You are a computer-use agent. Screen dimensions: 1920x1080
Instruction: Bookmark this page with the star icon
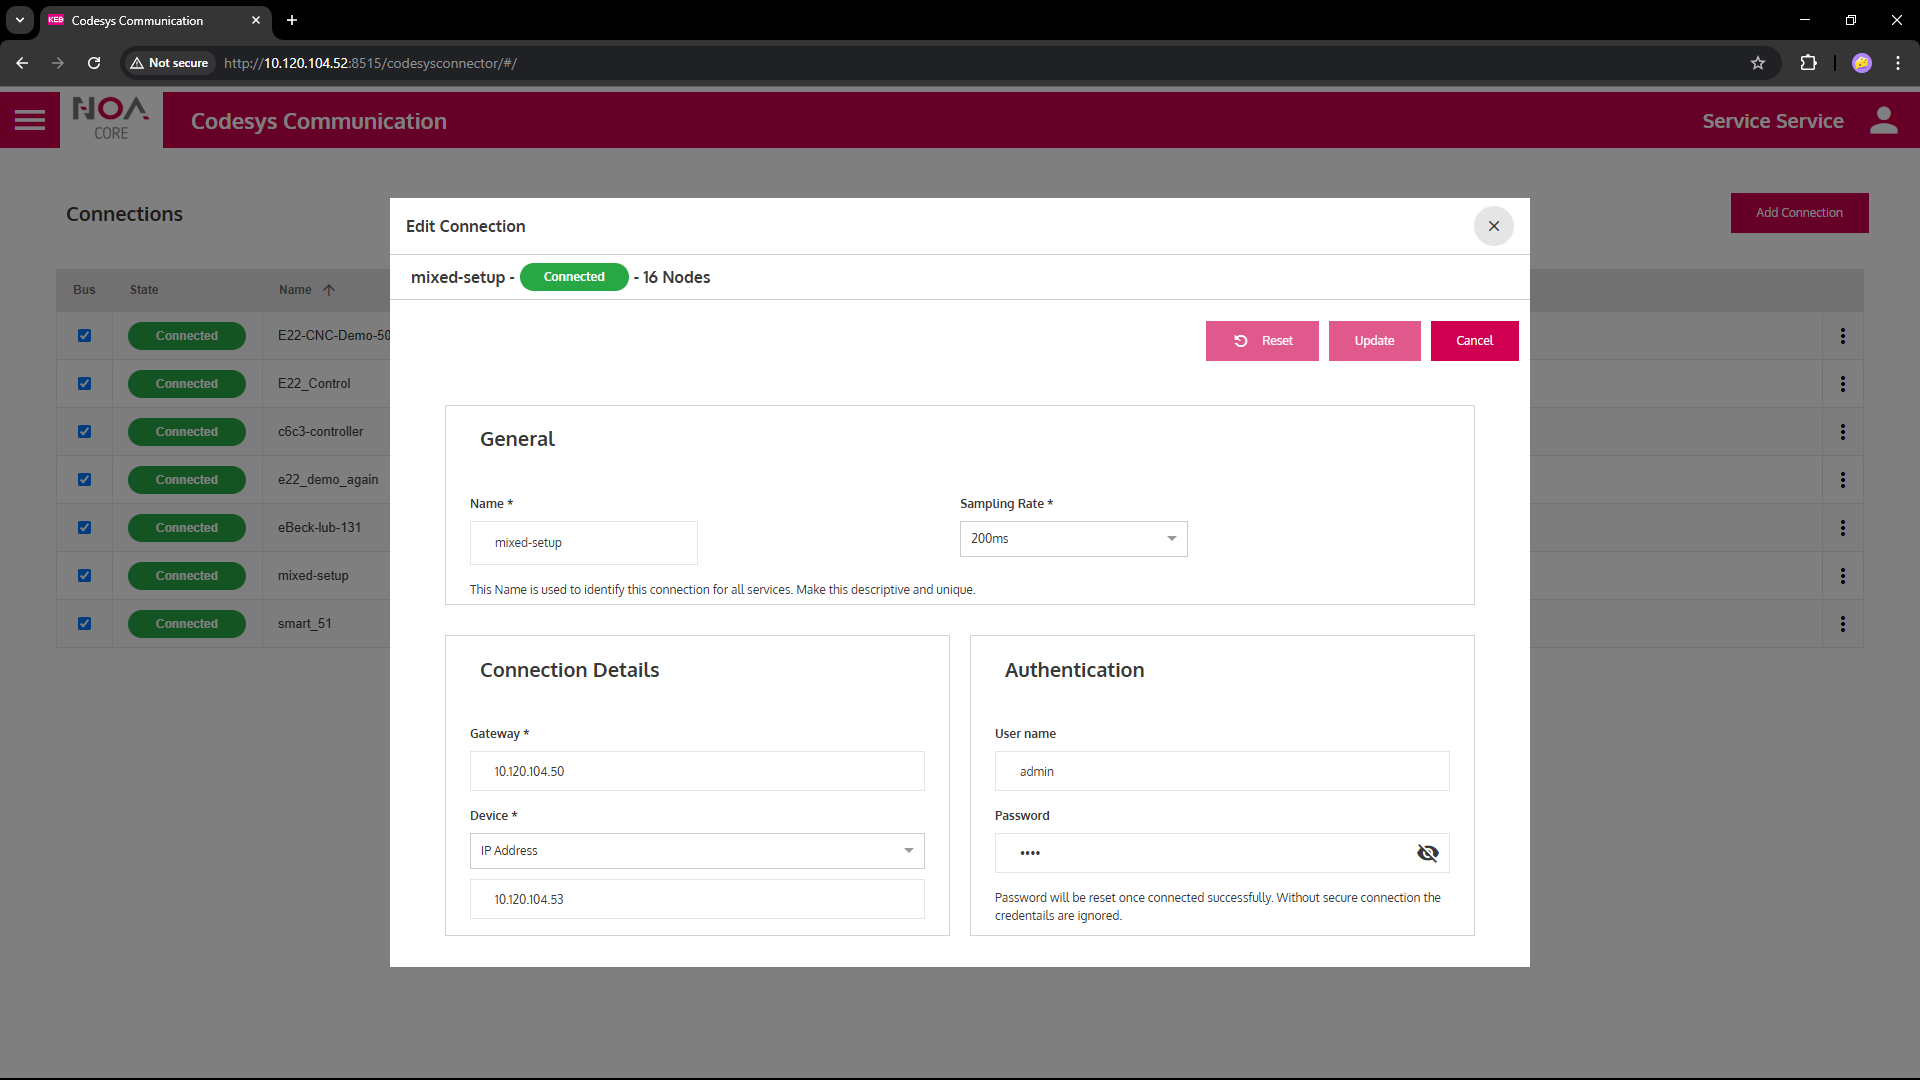coord(1757,63)
